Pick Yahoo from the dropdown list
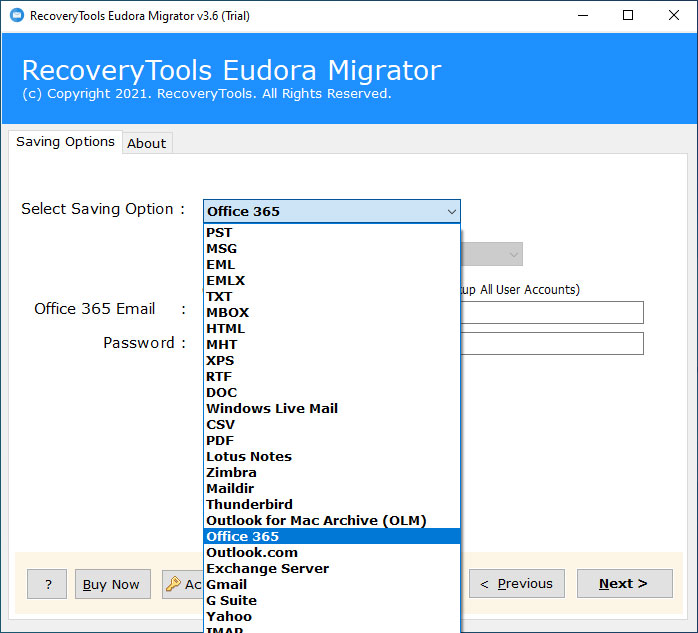Viewport: 698px width, 633px height. pos(332,617)
